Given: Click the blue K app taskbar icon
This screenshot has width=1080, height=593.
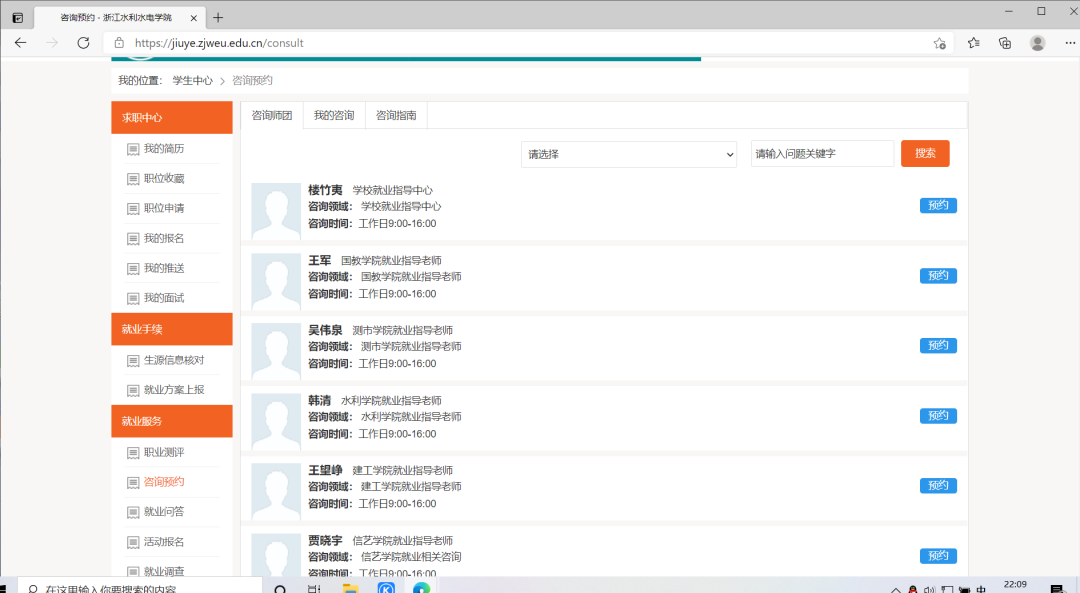Looking at the screenshot, I should (x=386, y=588).
